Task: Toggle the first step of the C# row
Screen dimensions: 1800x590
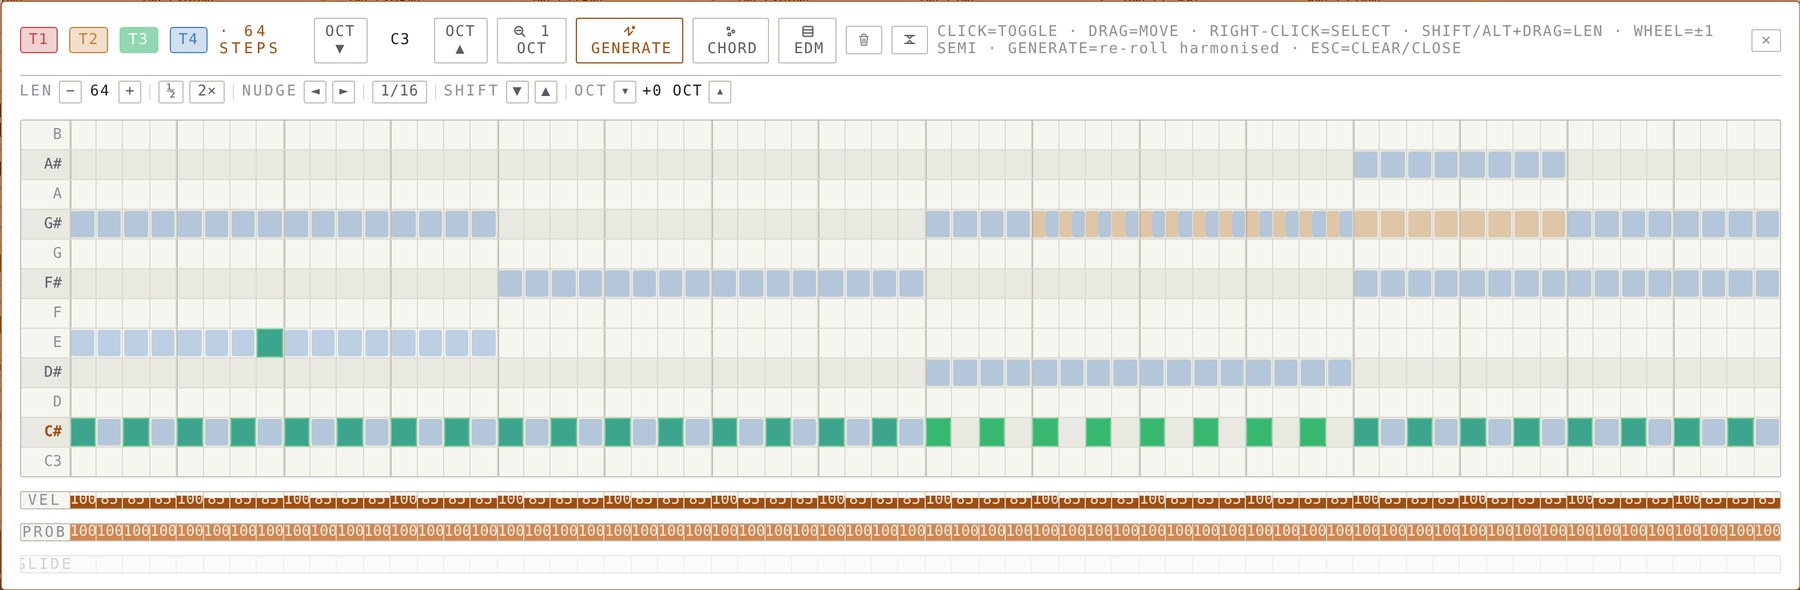Action: 83,432
